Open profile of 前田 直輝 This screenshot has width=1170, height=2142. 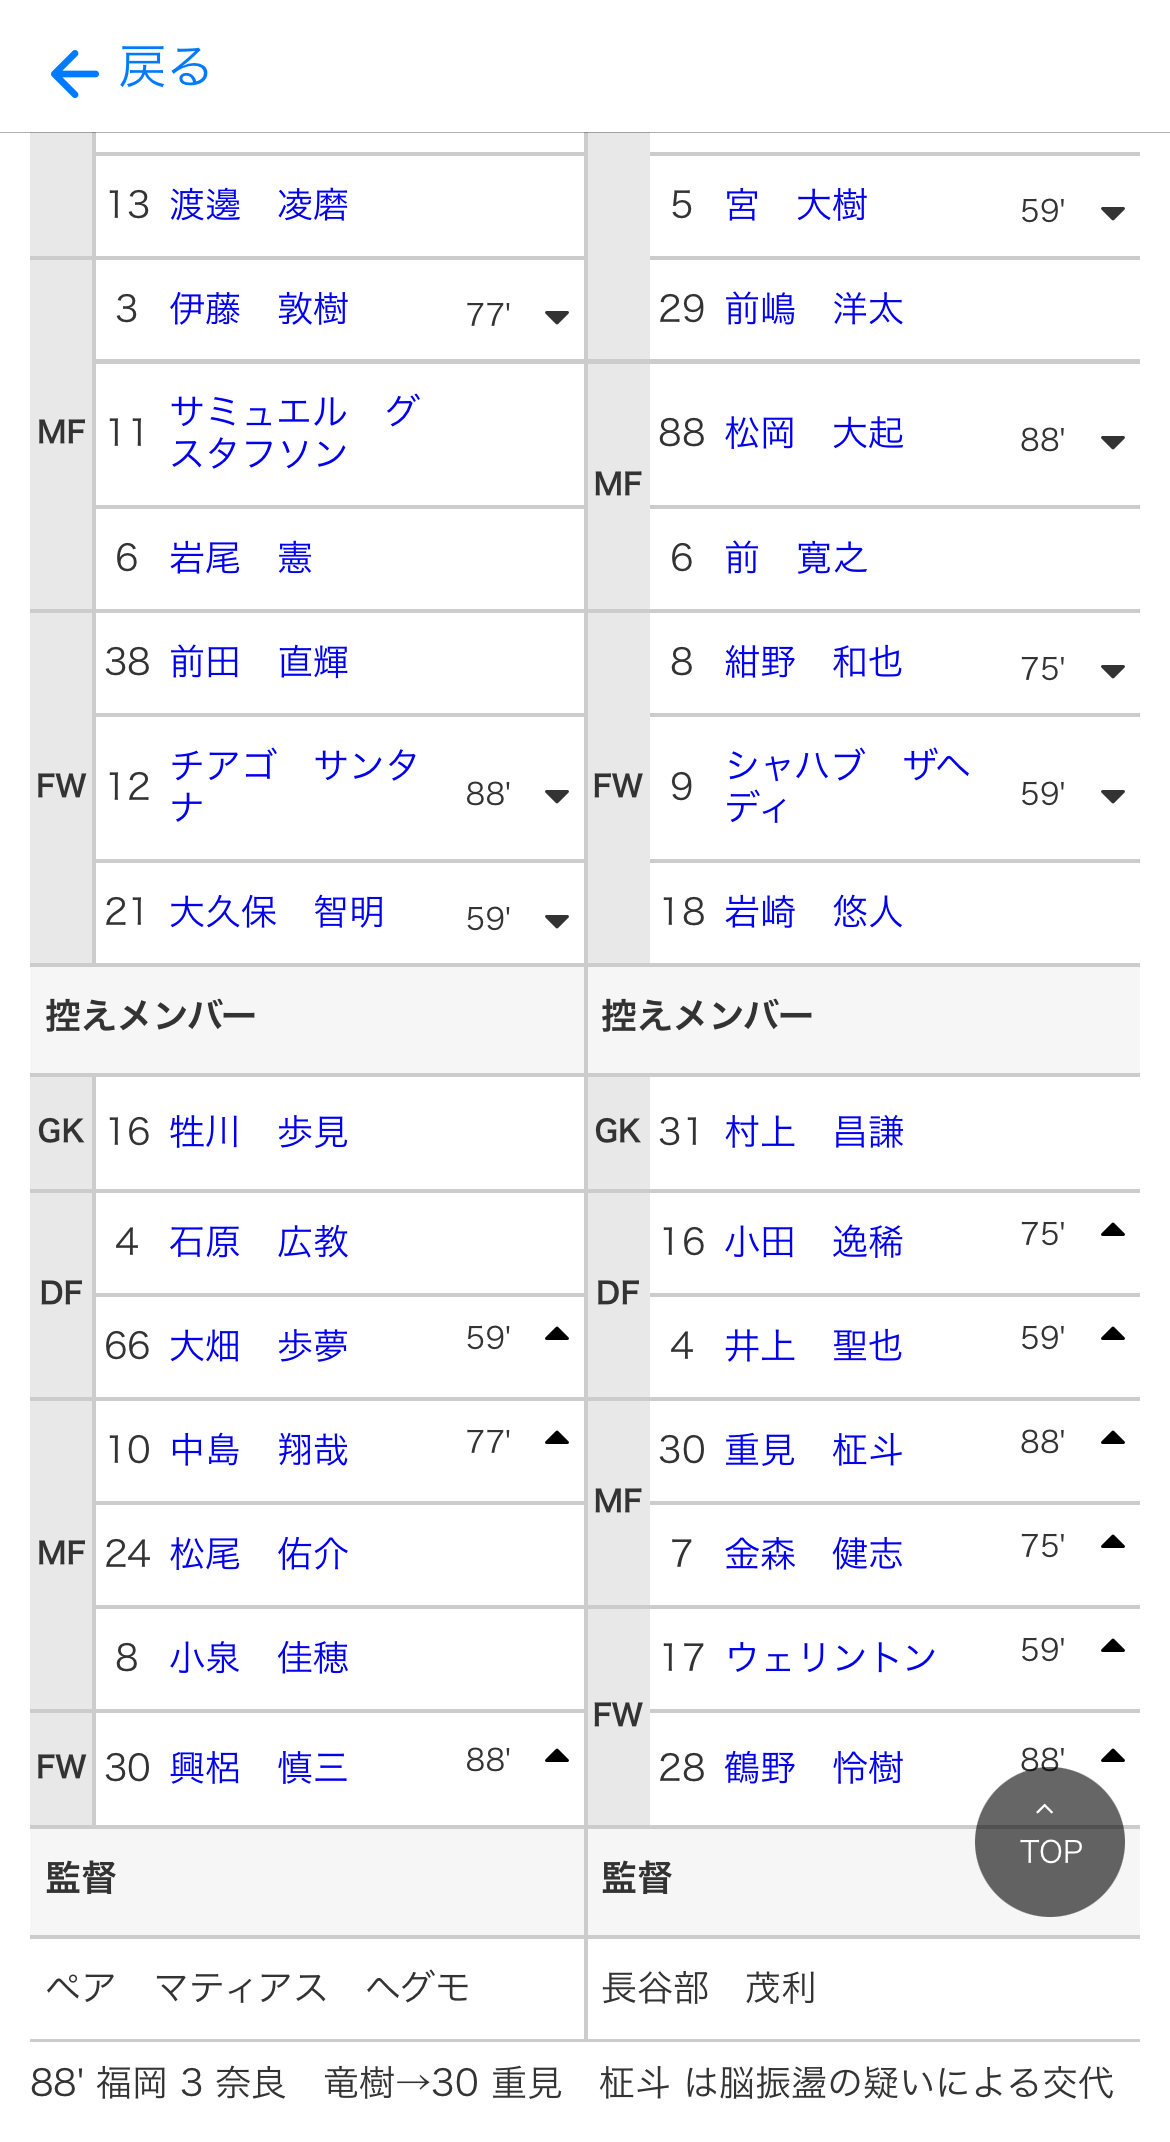pos(259,662)
